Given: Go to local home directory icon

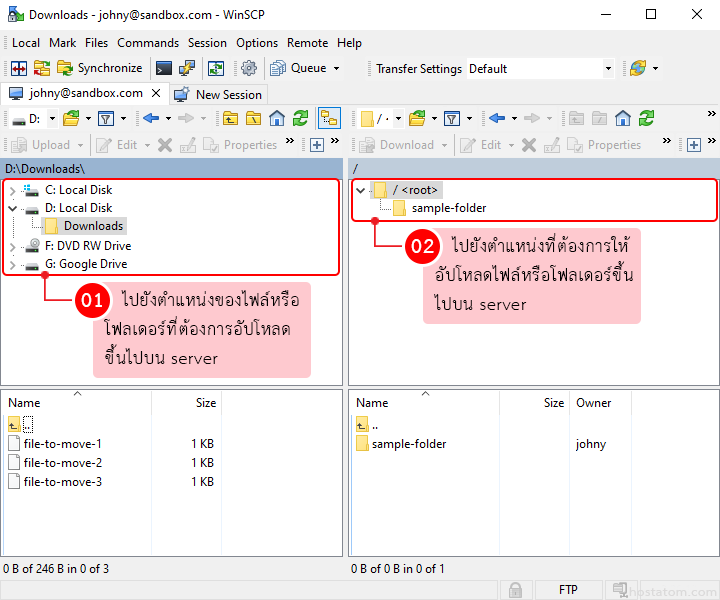Looking at the screenshot, I should (x=277, y=118).
